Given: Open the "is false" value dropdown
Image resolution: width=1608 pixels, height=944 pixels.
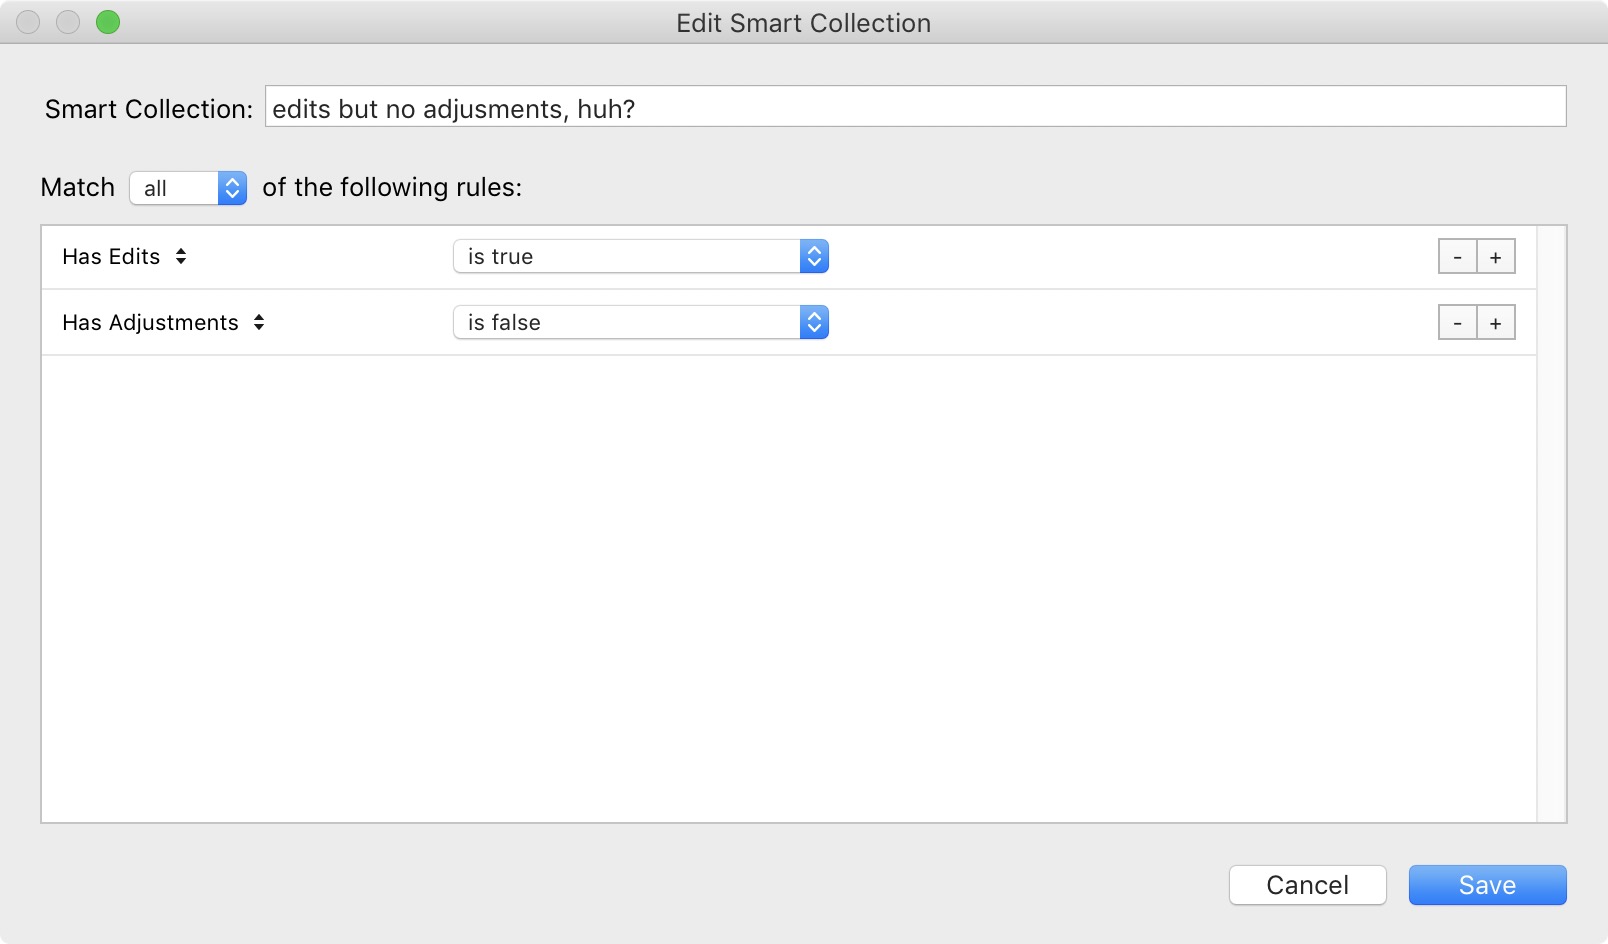Looking at the screenshot, I should coord(640,323).
